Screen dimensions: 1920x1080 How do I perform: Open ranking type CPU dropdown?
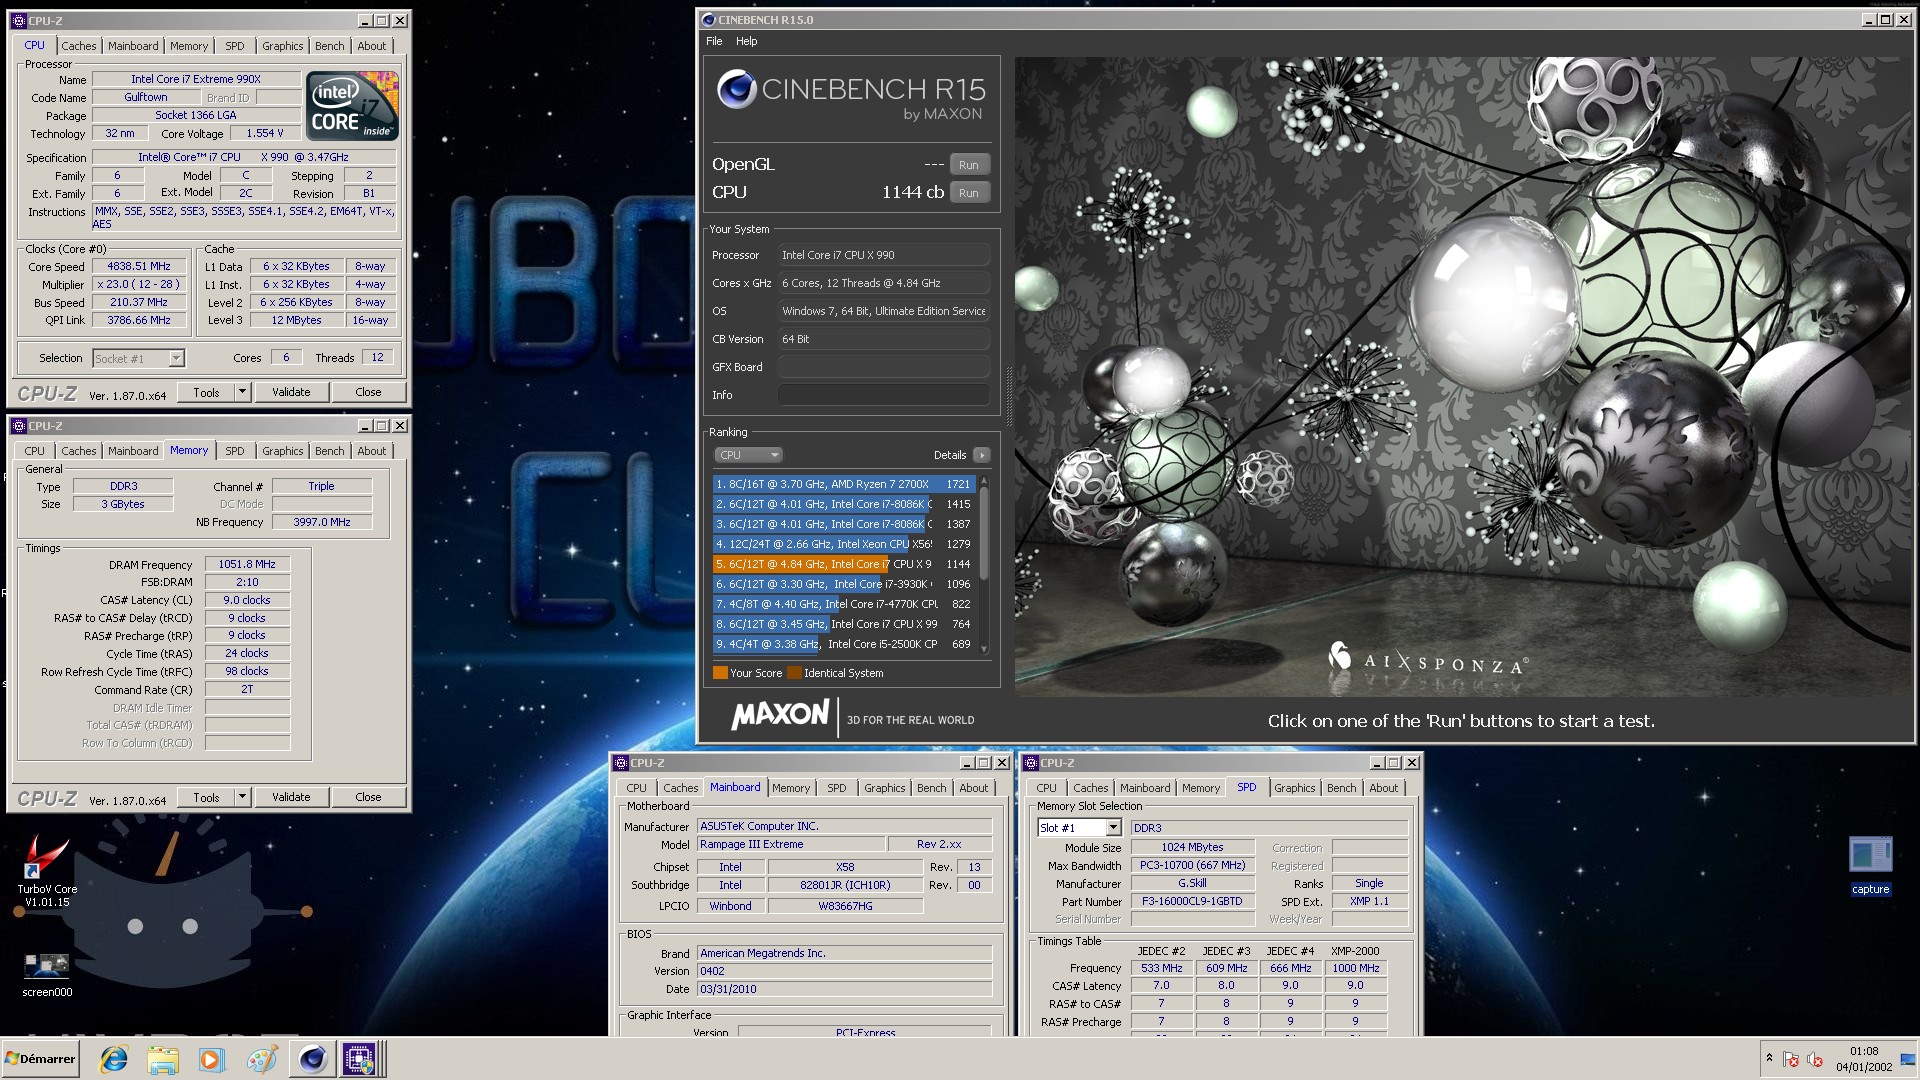(x=747, y=455)
